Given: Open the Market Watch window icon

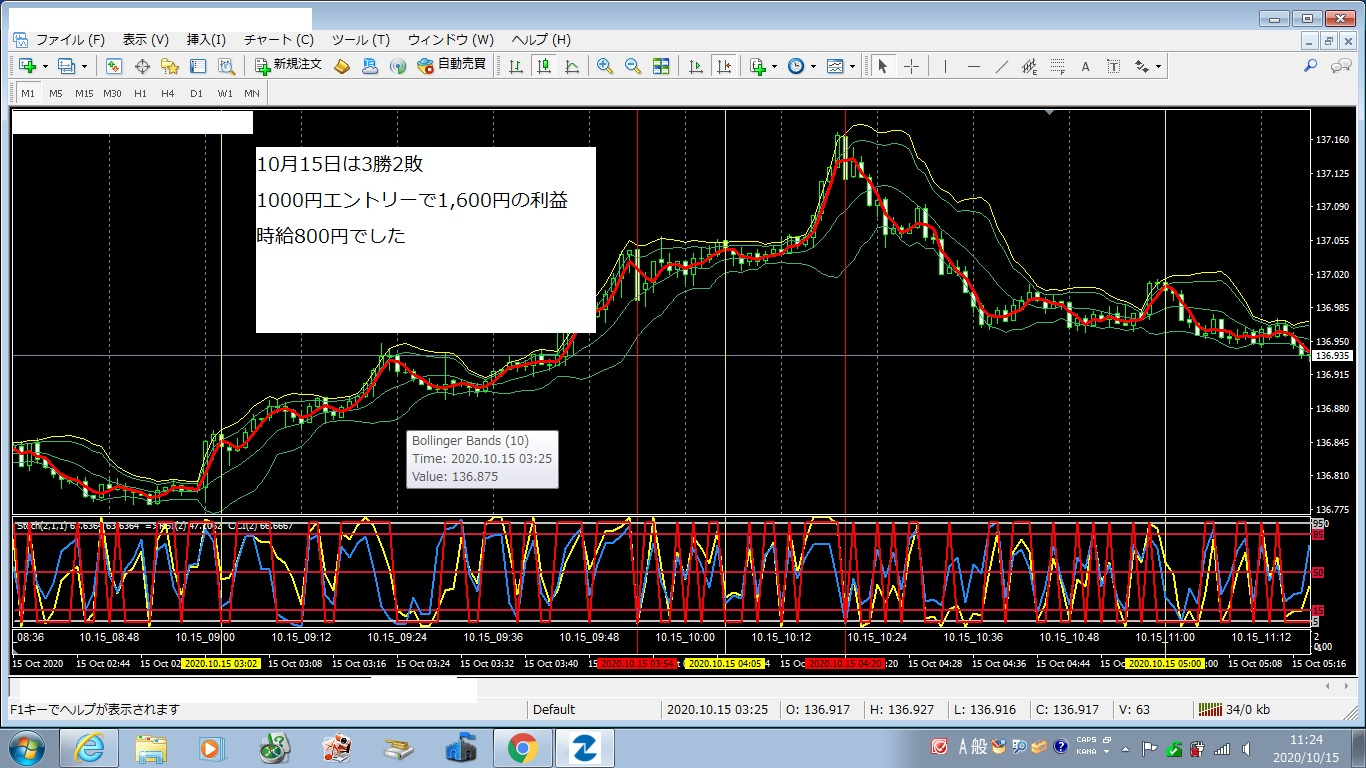Looking at the screenshot, I should (114, 66).
